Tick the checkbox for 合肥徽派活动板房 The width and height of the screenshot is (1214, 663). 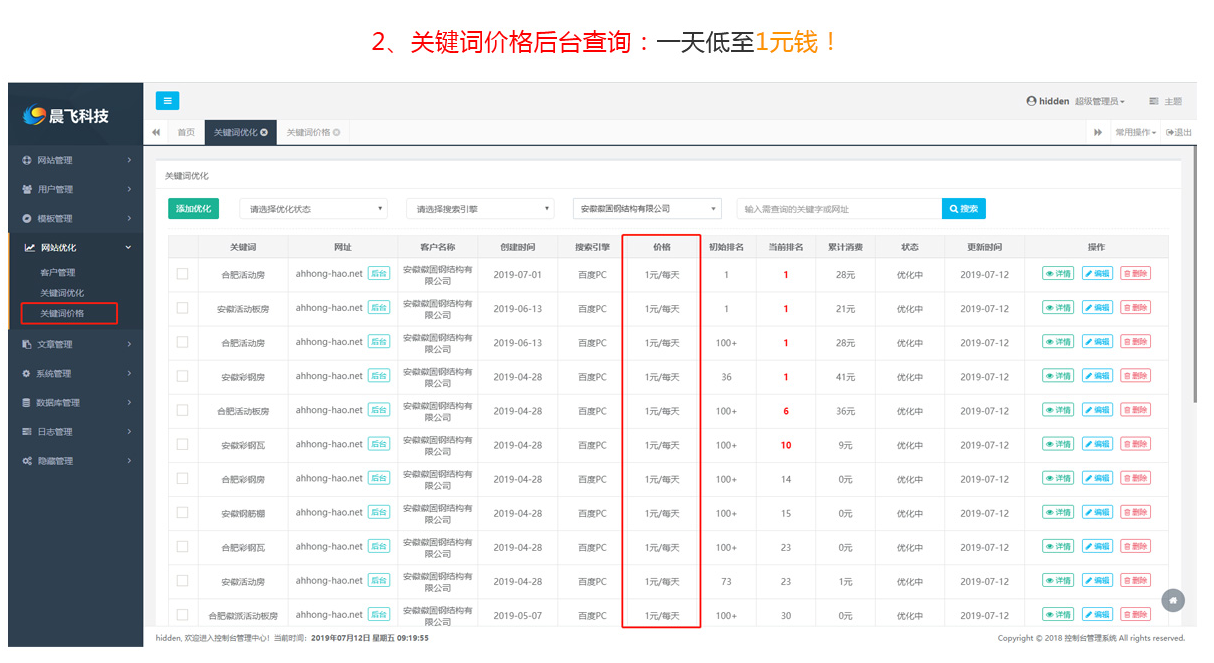[182, 614]
